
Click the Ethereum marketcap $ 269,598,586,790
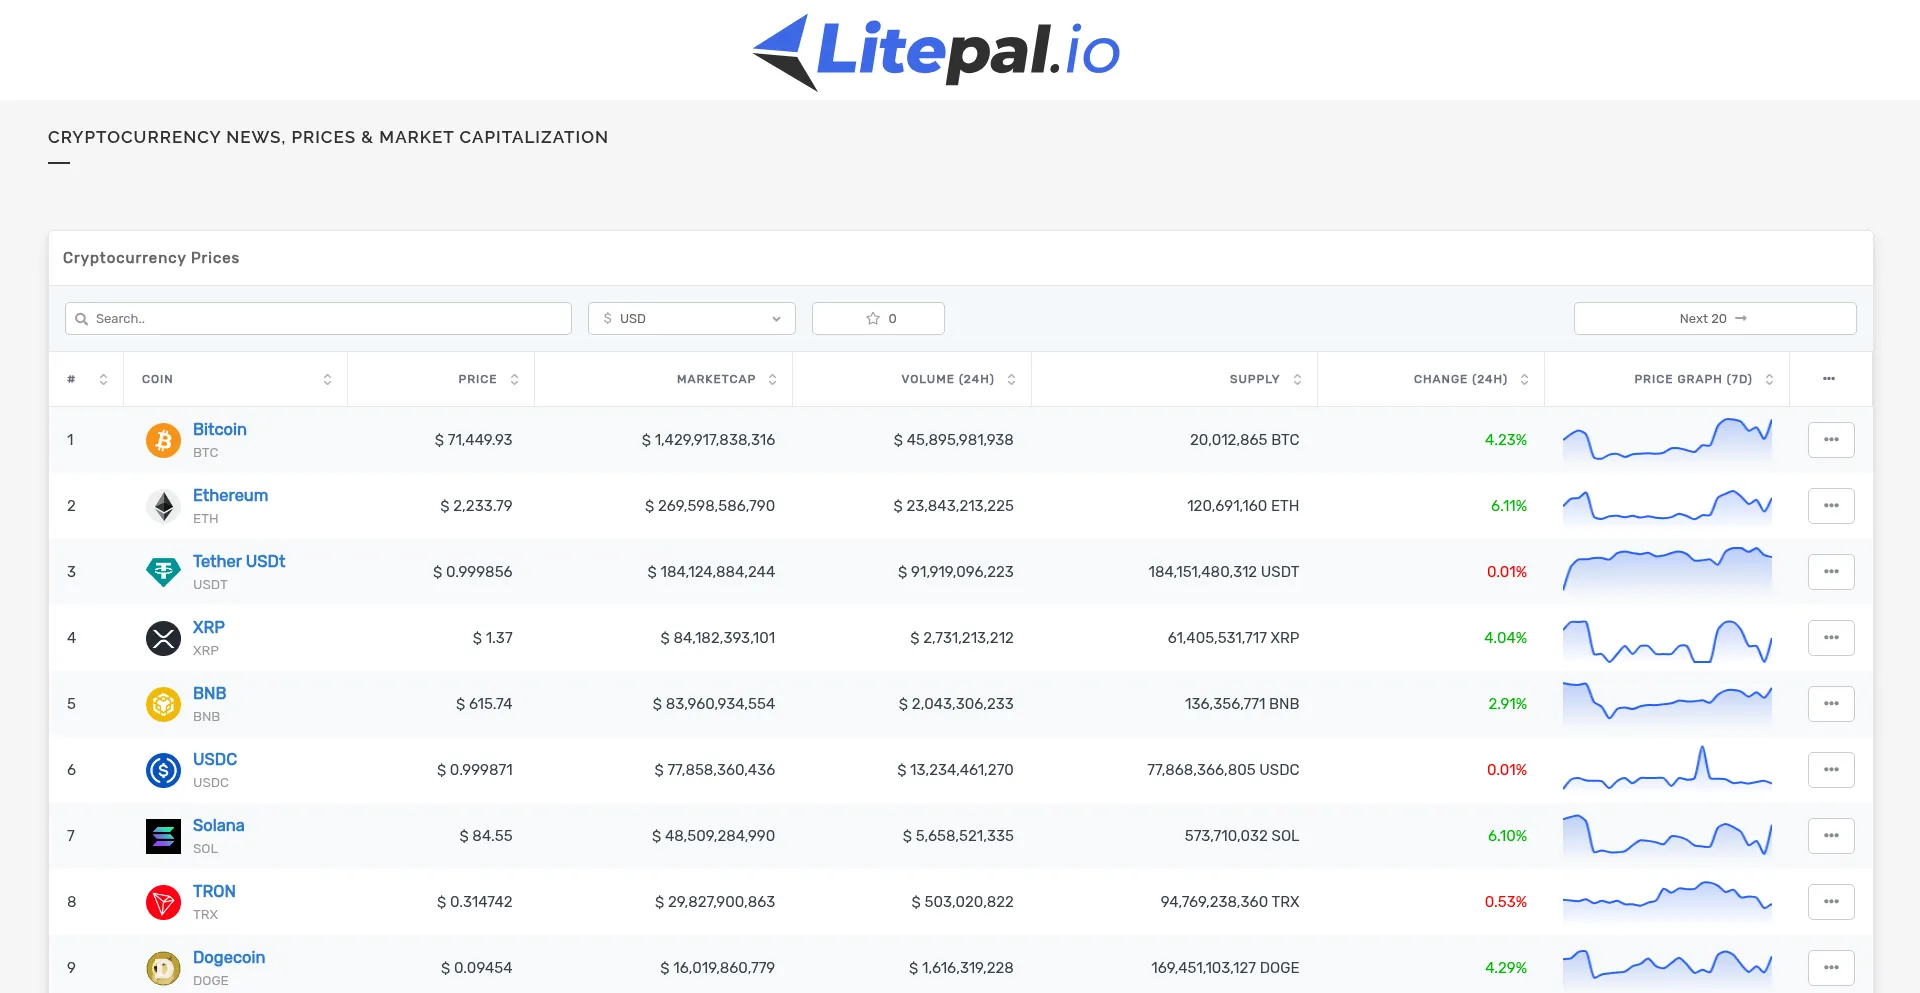click(x=710, y=506)
